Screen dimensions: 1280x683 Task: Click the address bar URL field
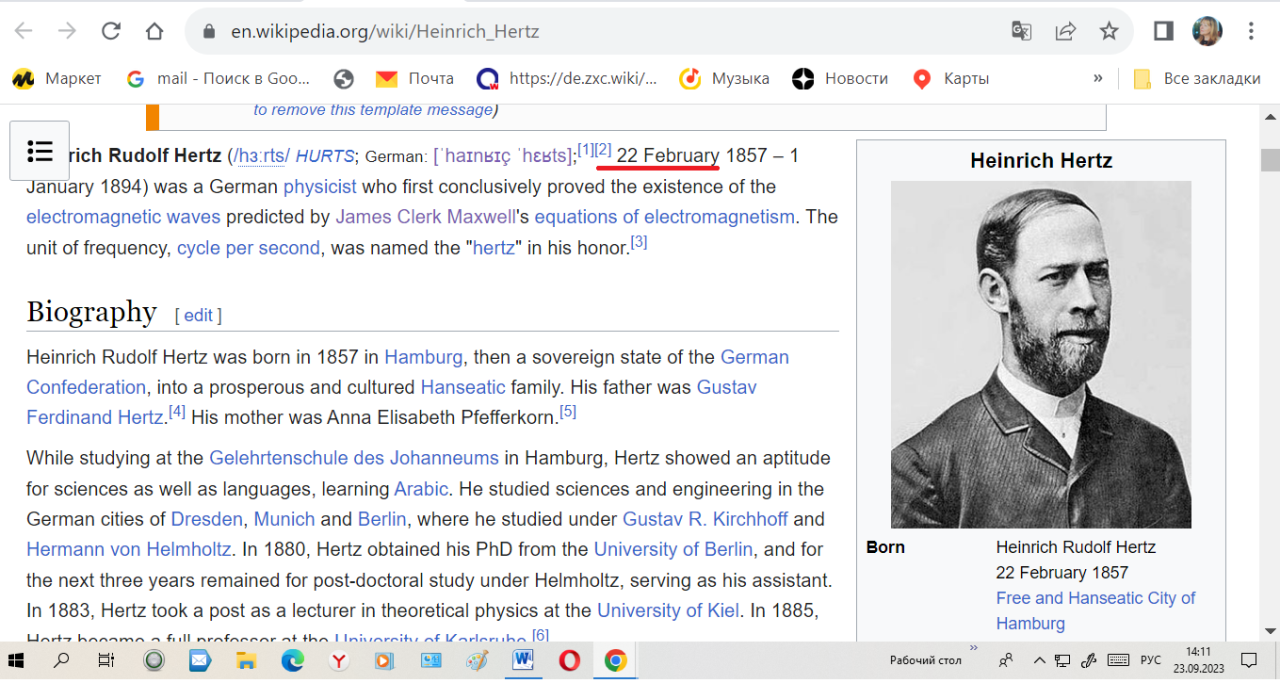point(600,31)
